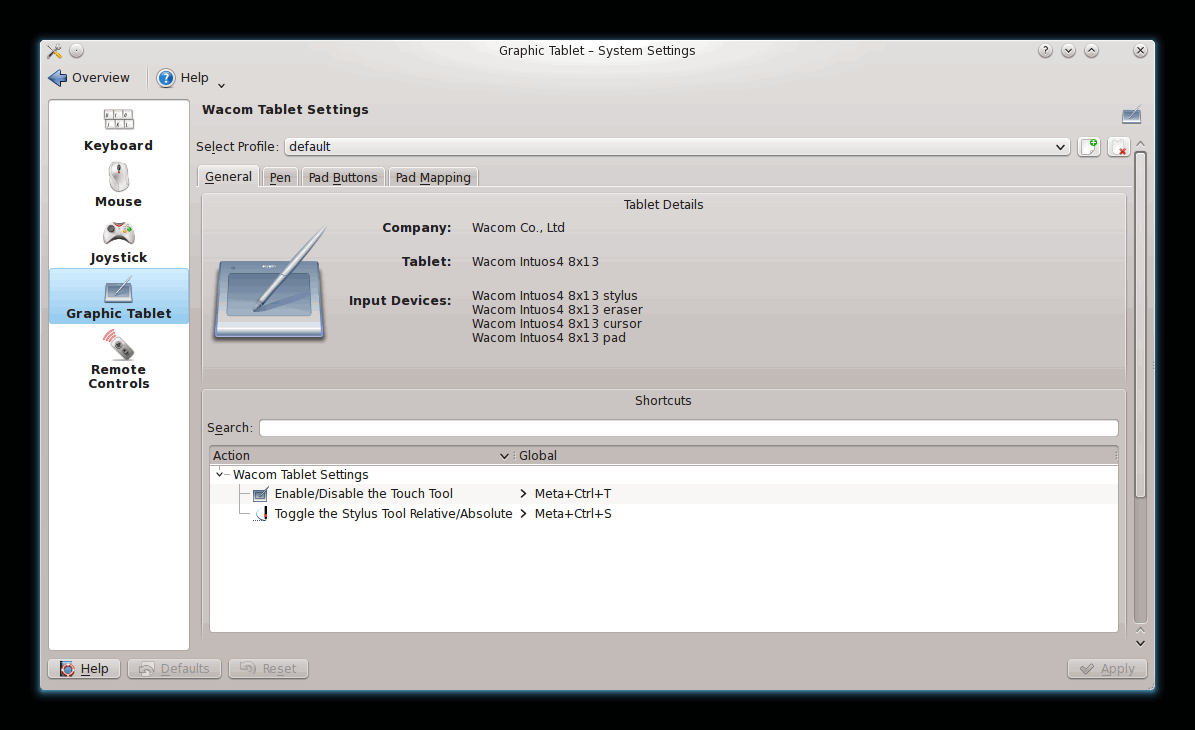
Task: Click the tablet icon next to Wacom Tablet Settings
Action: tap(1131, 115)
